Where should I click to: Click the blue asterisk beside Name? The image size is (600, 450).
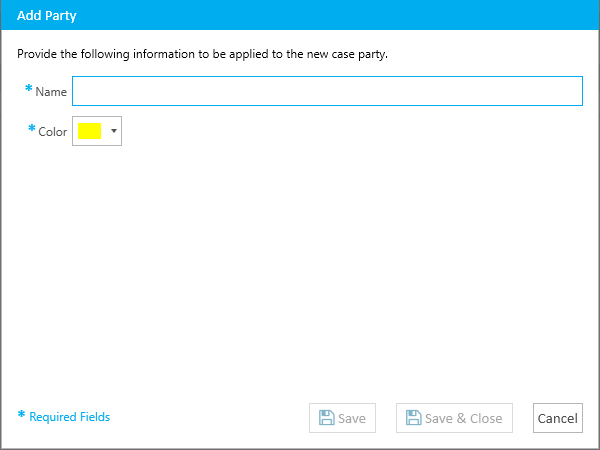(x=28, y=88)
